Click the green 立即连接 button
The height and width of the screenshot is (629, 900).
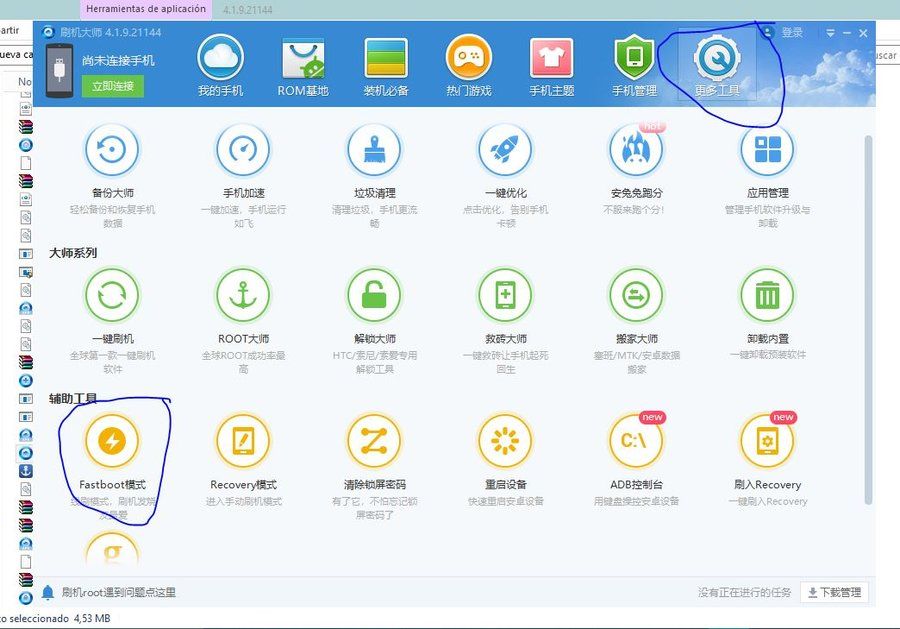(x=112, y=86)
